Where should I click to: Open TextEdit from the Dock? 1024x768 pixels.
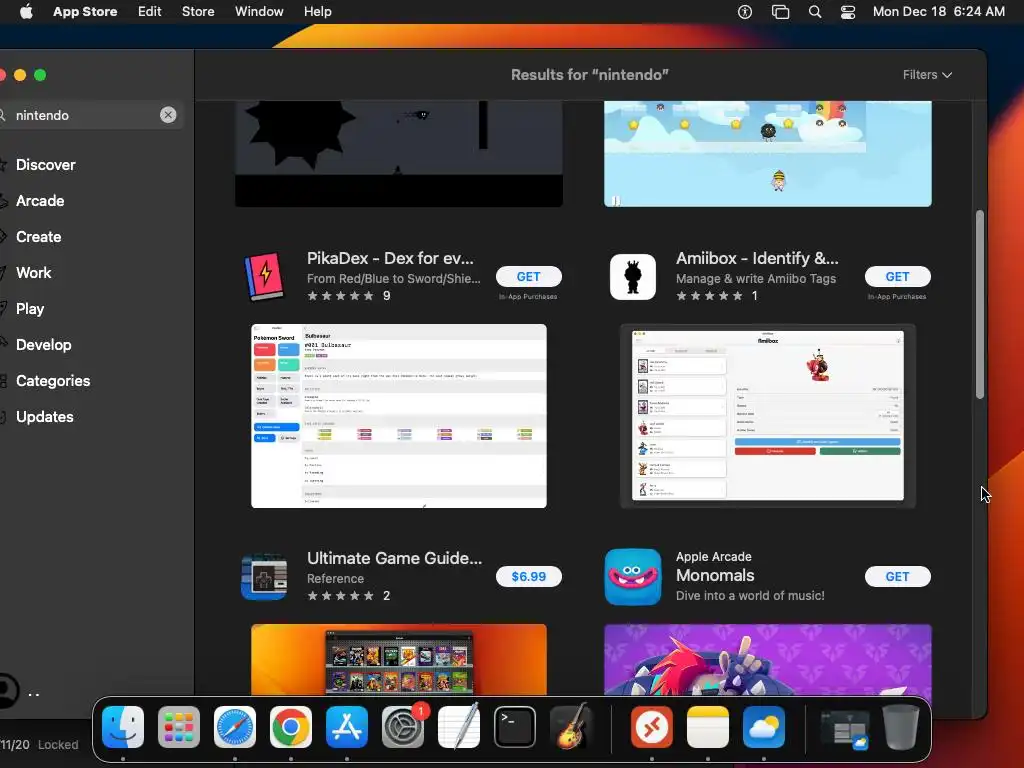tap(458, 727)
